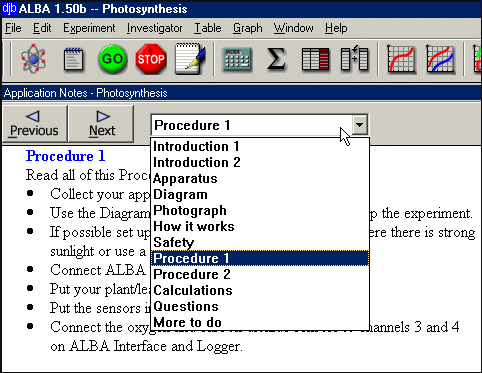
Task: Click the blue Procedure 1 heading
Action: pos(66,156)
